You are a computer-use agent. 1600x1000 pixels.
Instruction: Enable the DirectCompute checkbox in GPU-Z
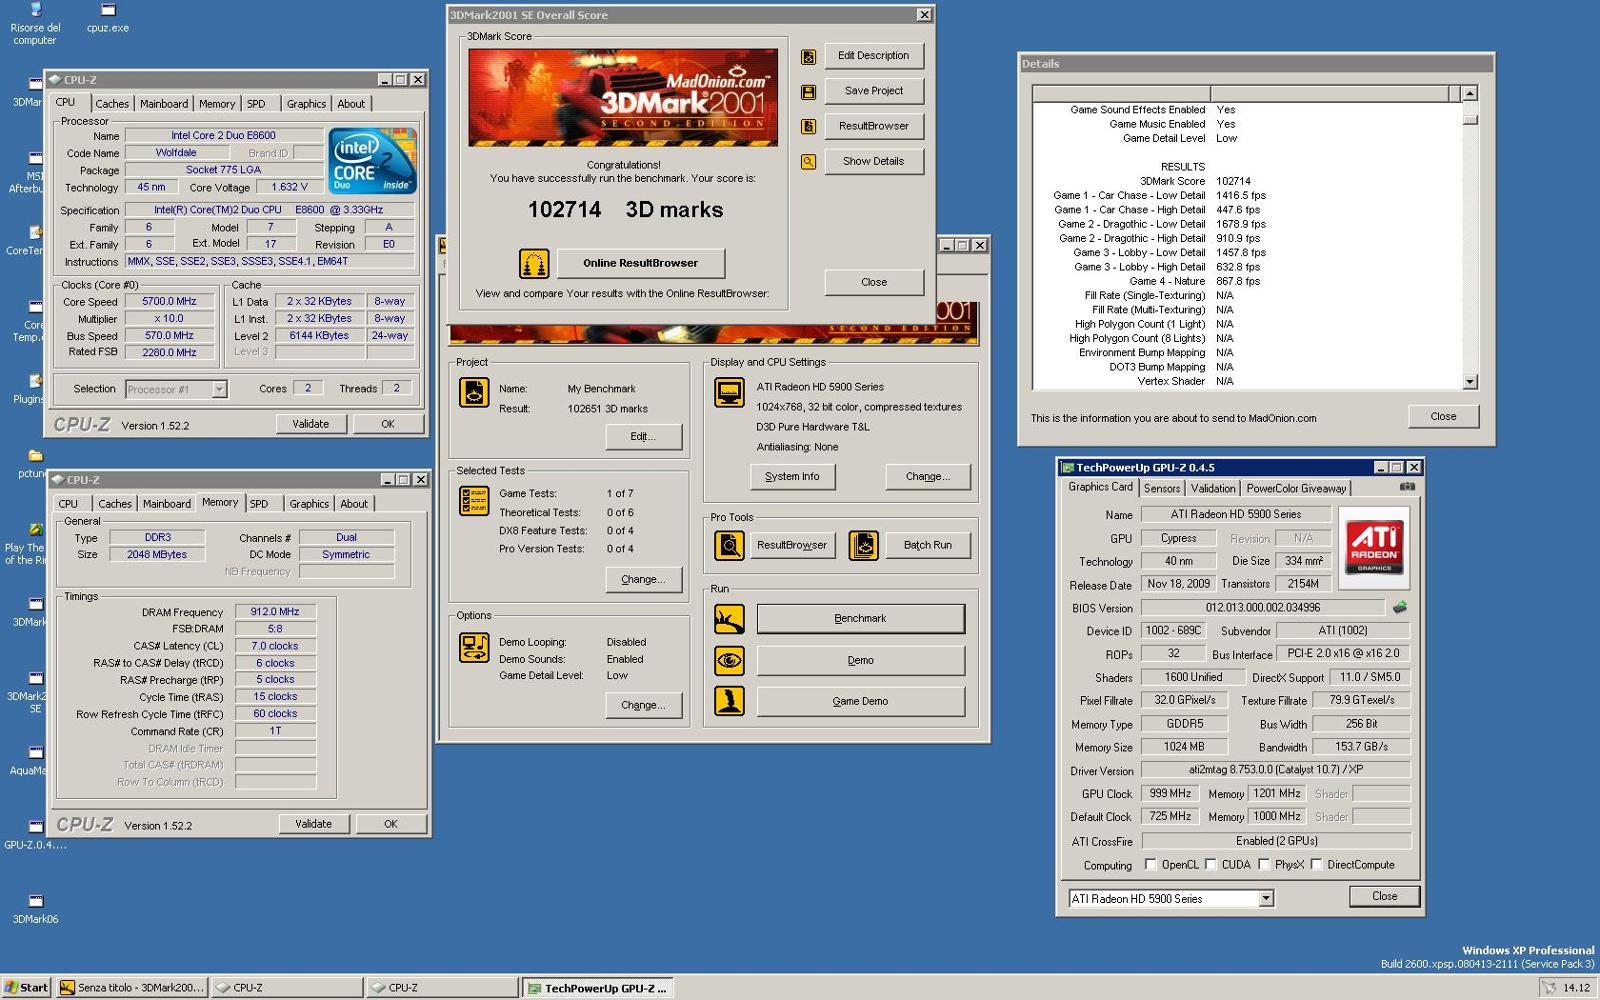click(1316, 865)
